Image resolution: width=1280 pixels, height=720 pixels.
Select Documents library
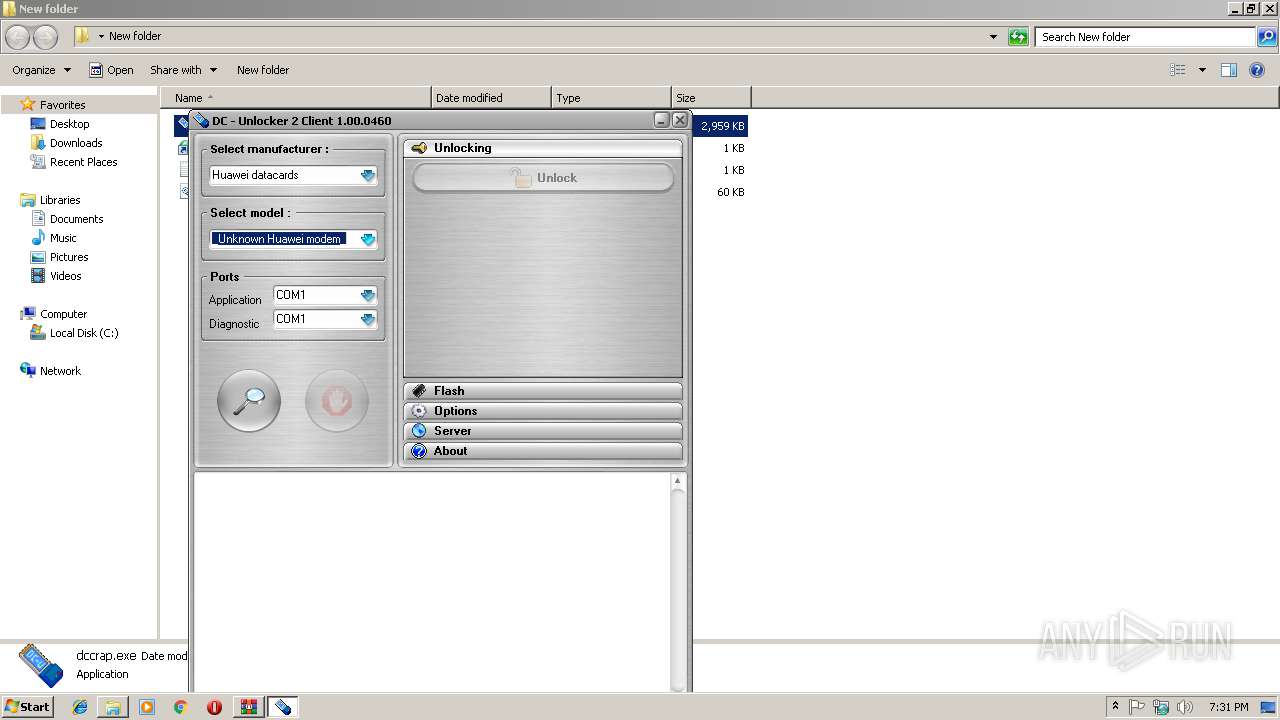click(x=76, y=219)
